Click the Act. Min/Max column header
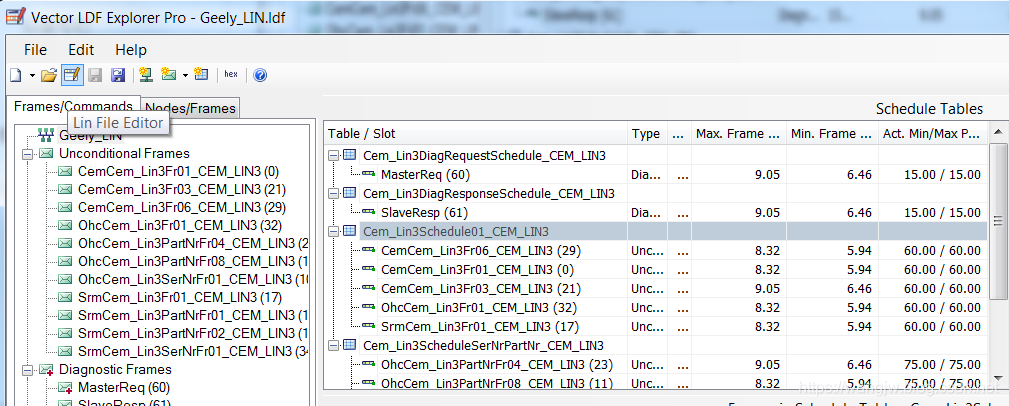The image size is (1009, 406). pos(932,134)
